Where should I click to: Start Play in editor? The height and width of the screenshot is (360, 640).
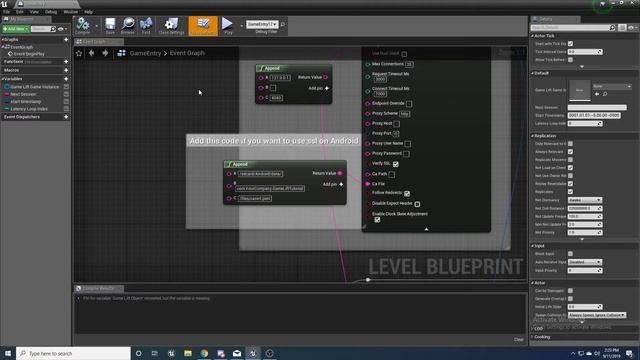point(228,25)
